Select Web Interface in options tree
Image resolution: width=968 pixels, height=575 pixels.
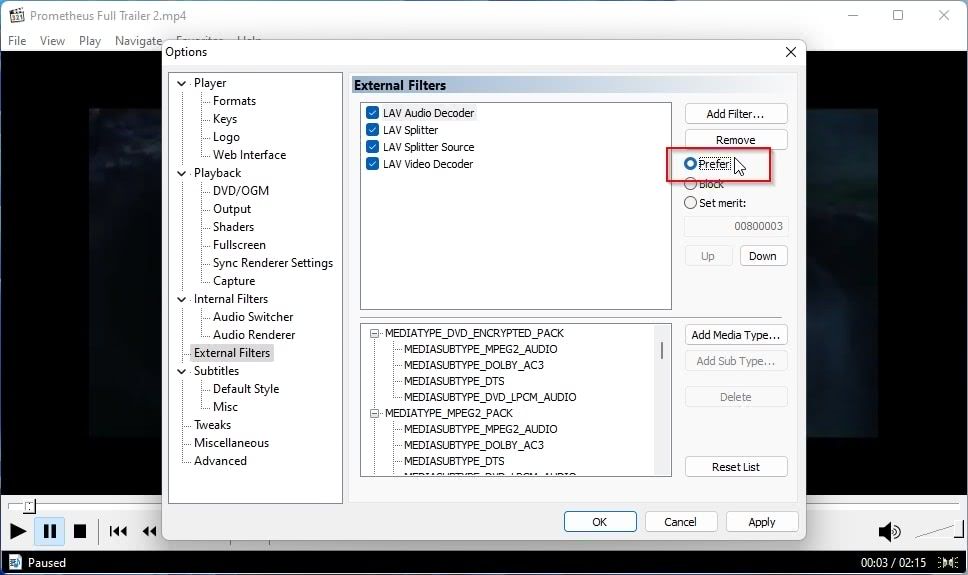pyautogui.click(x=249, y=155)
